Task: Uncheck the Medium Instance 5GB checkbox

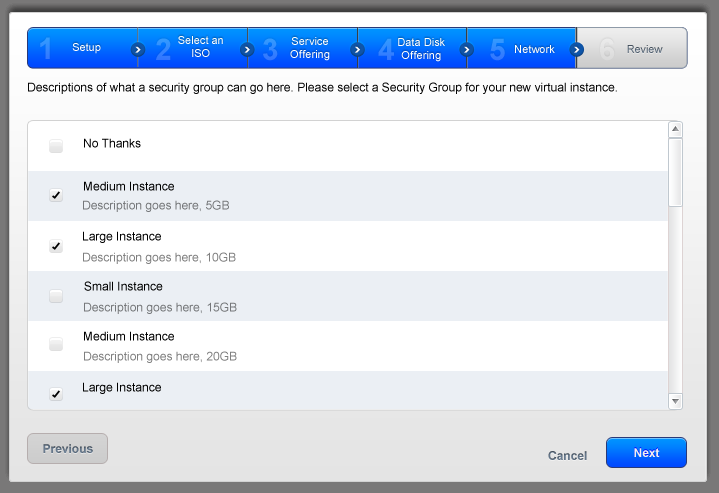Action: (56, 195)
